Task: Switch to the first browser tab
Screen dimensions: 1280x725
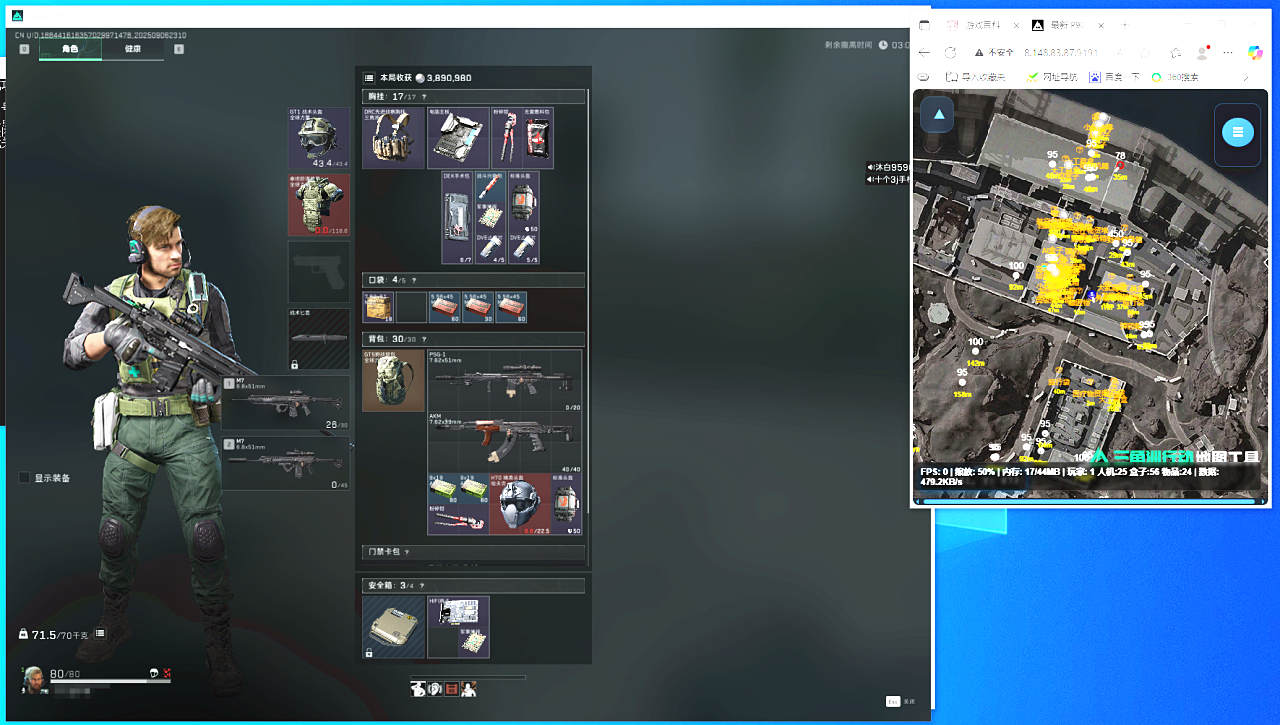Action: [x=982, y=25]
